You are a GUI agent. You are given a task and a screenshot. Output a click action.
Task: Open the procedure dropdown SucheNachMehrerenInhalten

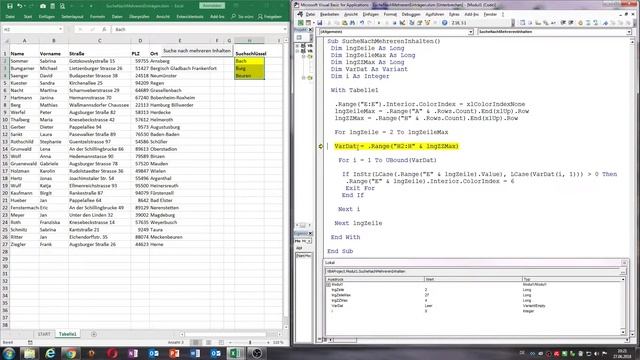point(629,32)
